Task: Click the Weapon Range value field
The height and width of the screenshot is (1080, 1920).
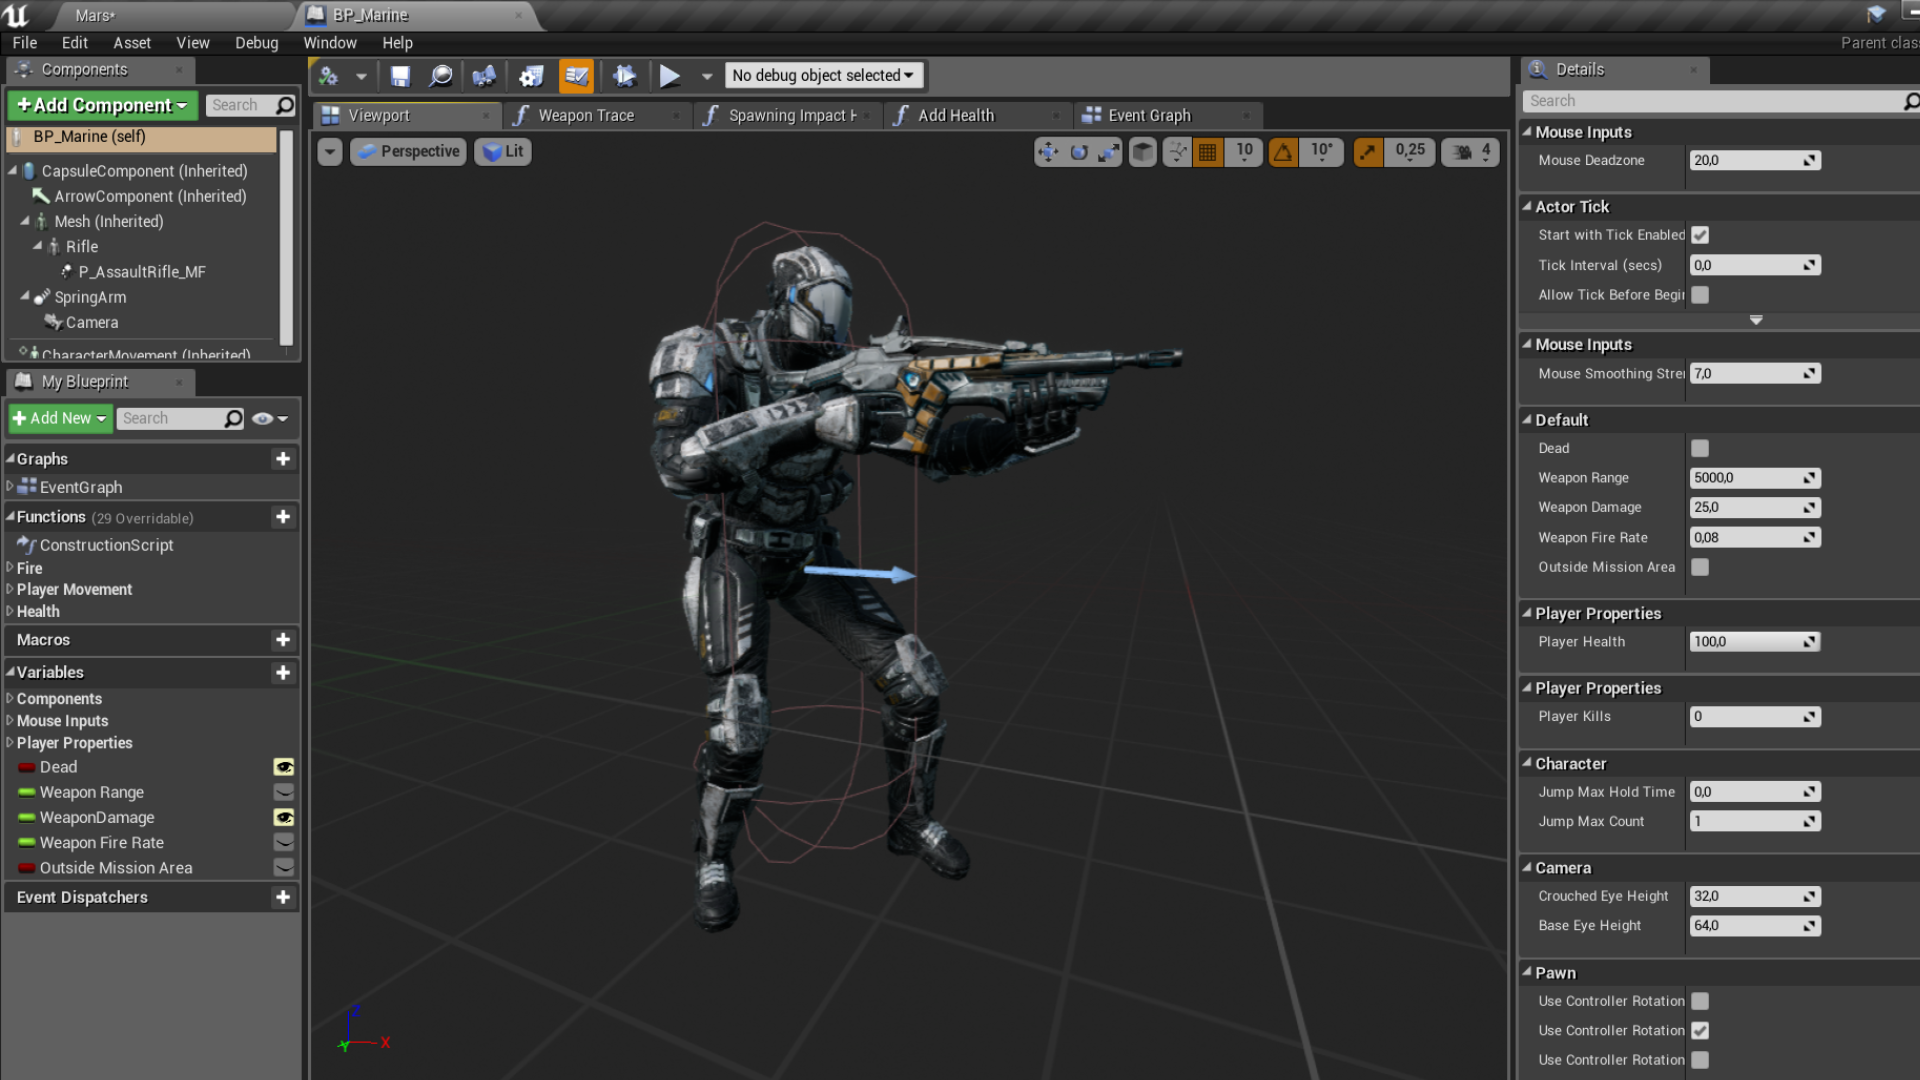Action: [1754, 478]
